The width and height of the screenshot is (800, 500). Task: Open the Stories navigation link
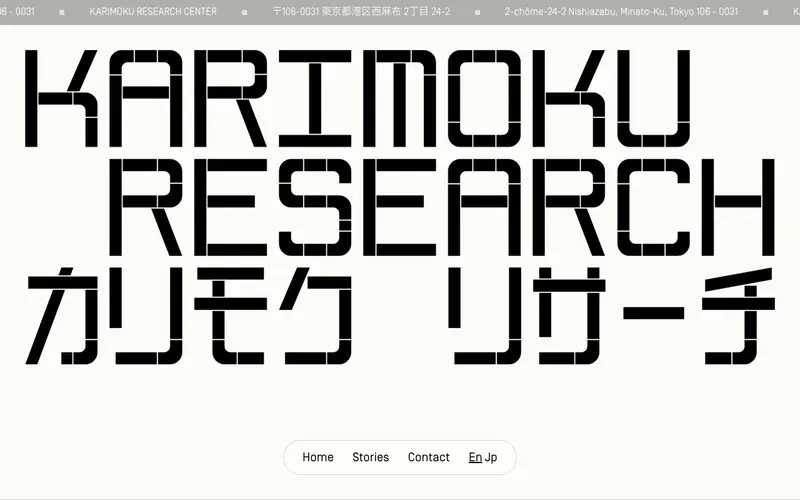pos(370,457)
